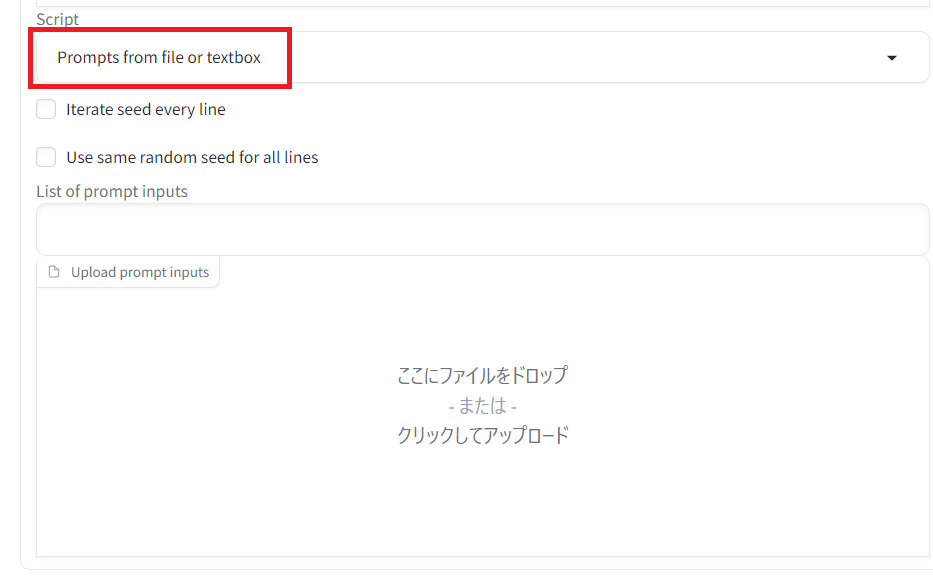Click the 'Use same random seed for all lines' label
The width and height of the screenshot is (933, 579).
[192, 157]
